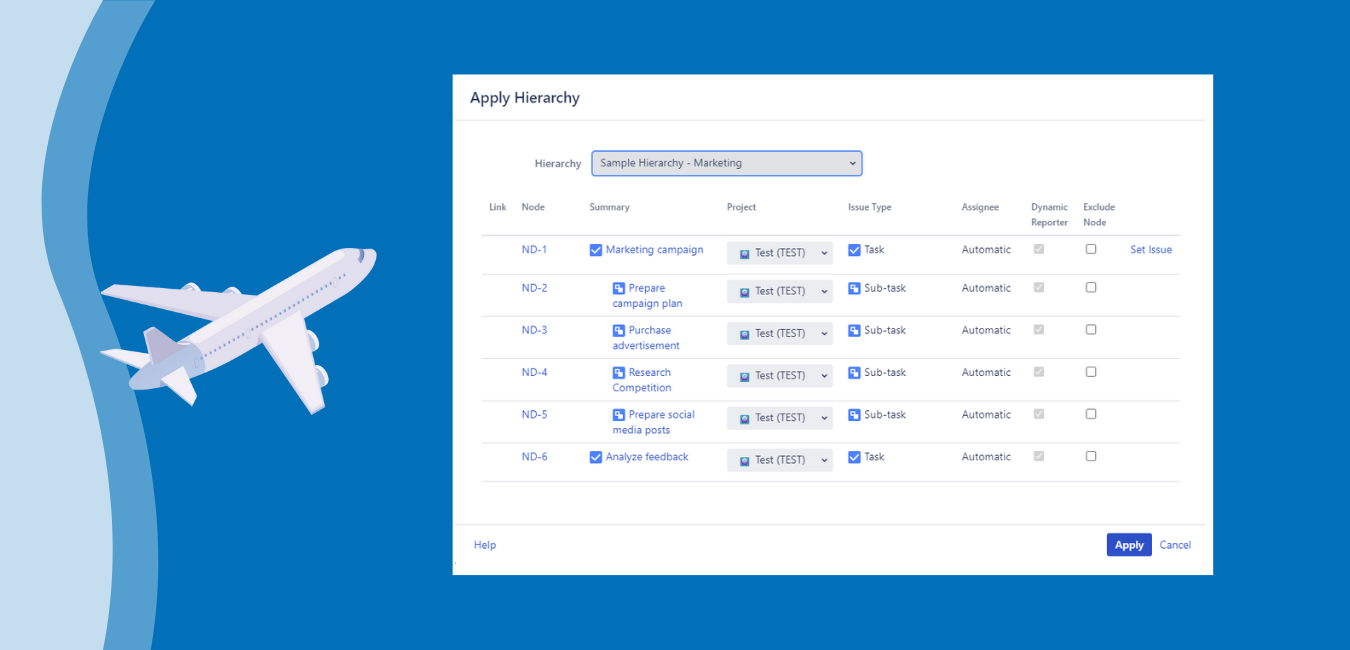Screen dimensions: 1350x650
Task: Check the Exclude Node box on the ND-4 row
Action: pyautogui.click(x=1091, y=371)
